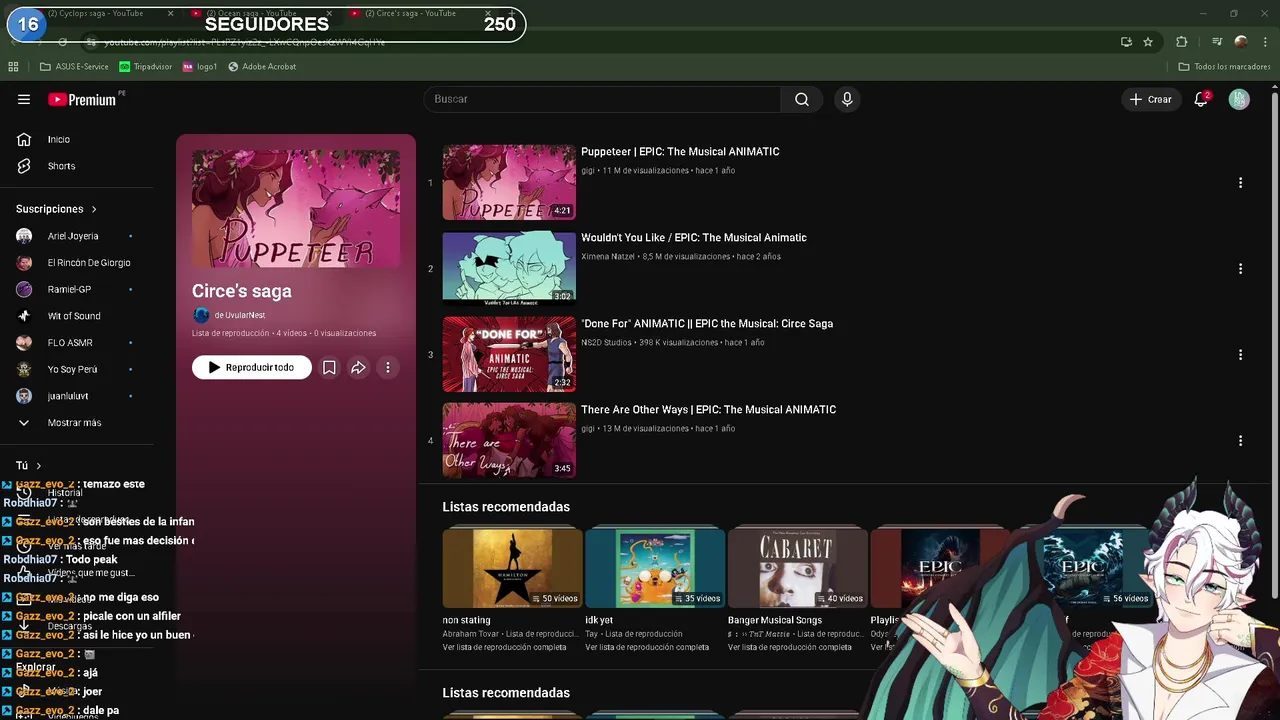This screenshot has width=1280, height=720.
Task: Open the YouTube hamburger guide menu
Action: pyautogui.click(x=24, y=99)
